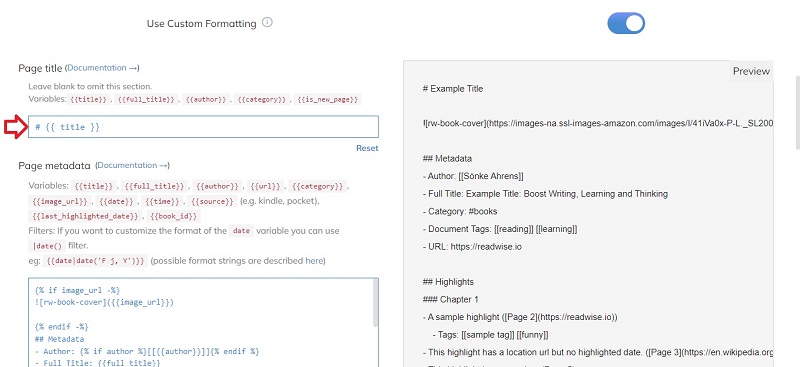
Task: Click the Preview label in the preview panel
Action: coord(751,71)
